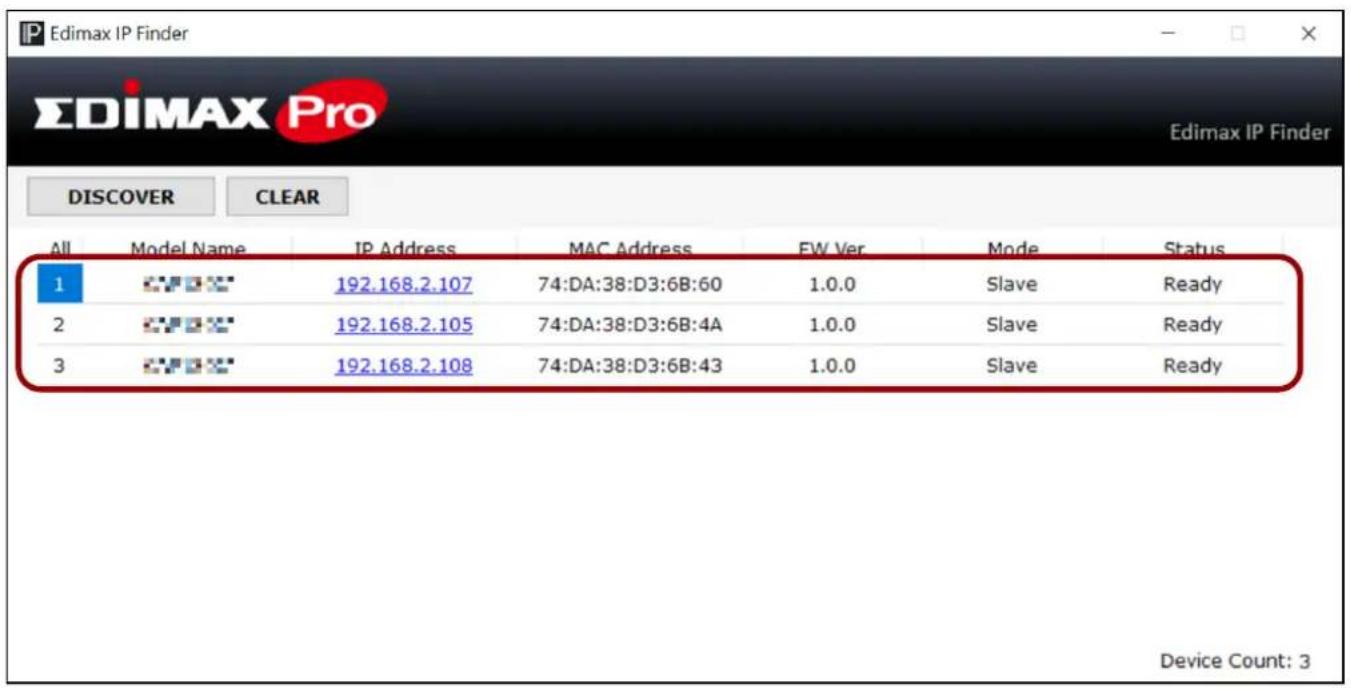This screenshot has height=690, width=1351.
Task: Click Slave mode cell of 192.168.2.107 row
Action: [x=1011, y=285]
